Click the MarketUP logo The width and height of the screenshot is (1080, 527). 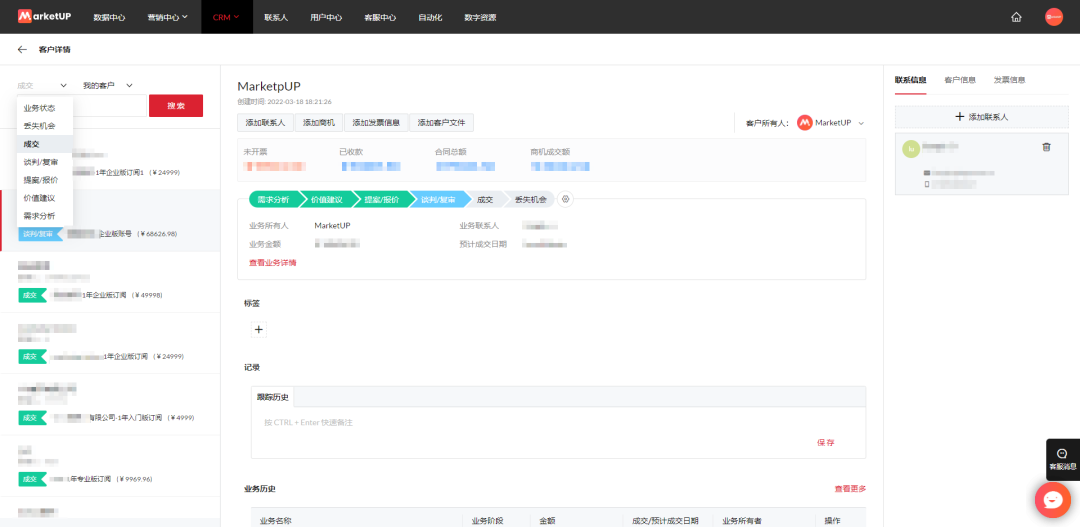(x=45, y=17)
